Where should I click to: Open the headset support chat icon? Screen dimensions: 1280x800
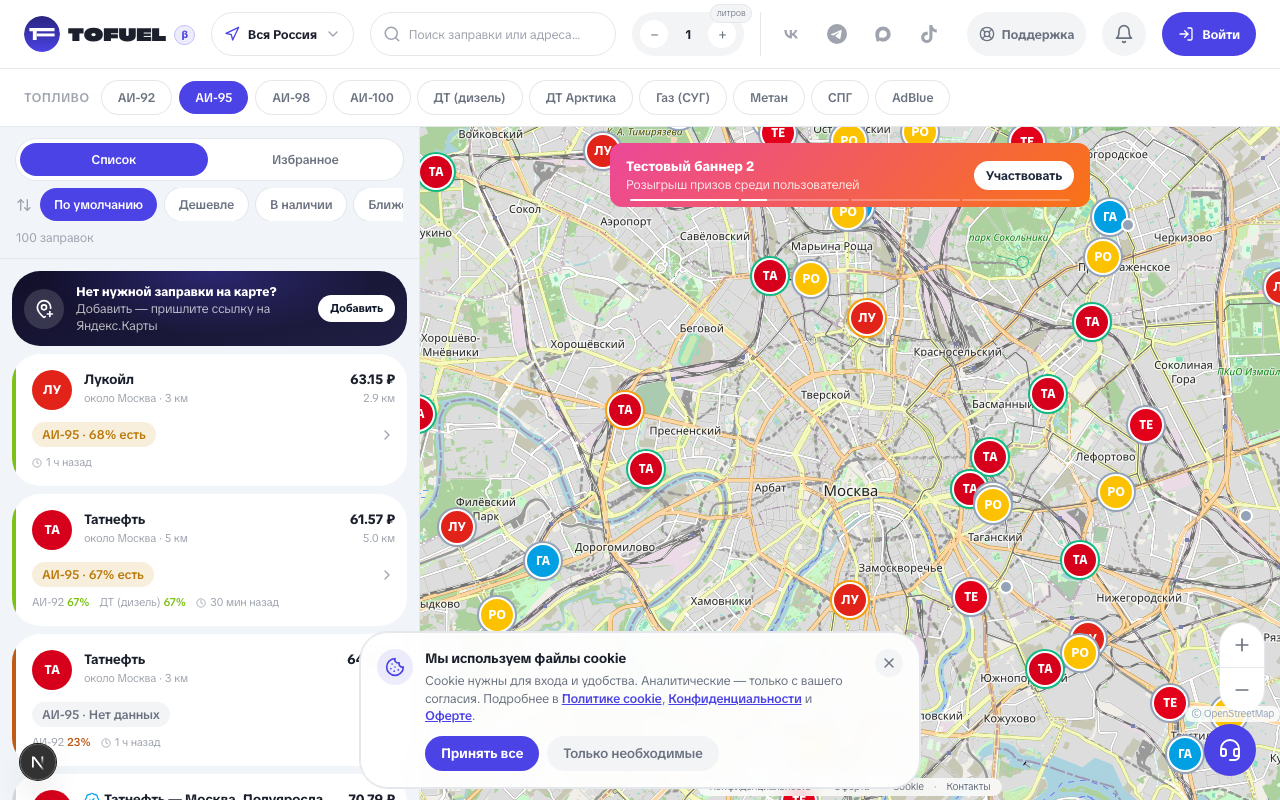point(1230,749)
